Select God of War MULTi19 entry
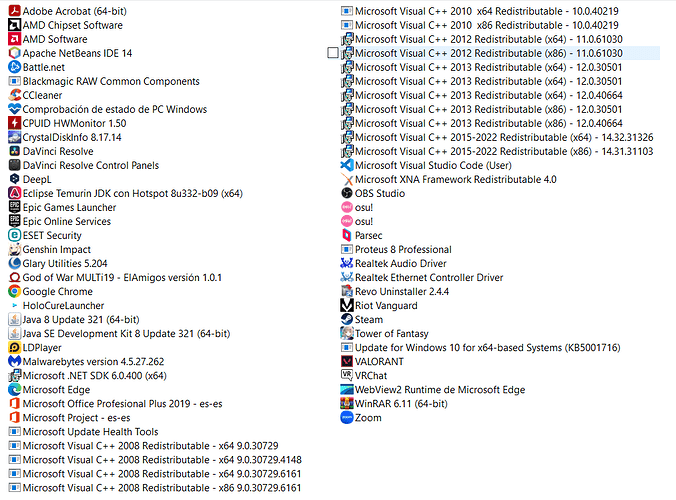 click(x=115, y=277)
